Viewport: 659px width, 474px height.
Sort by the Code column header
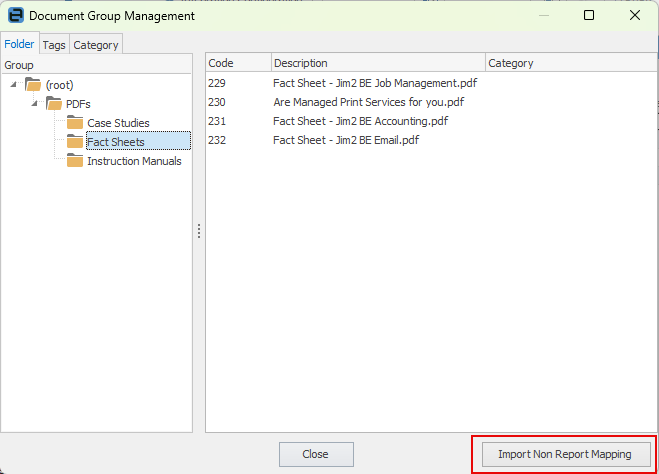[239, 63]
